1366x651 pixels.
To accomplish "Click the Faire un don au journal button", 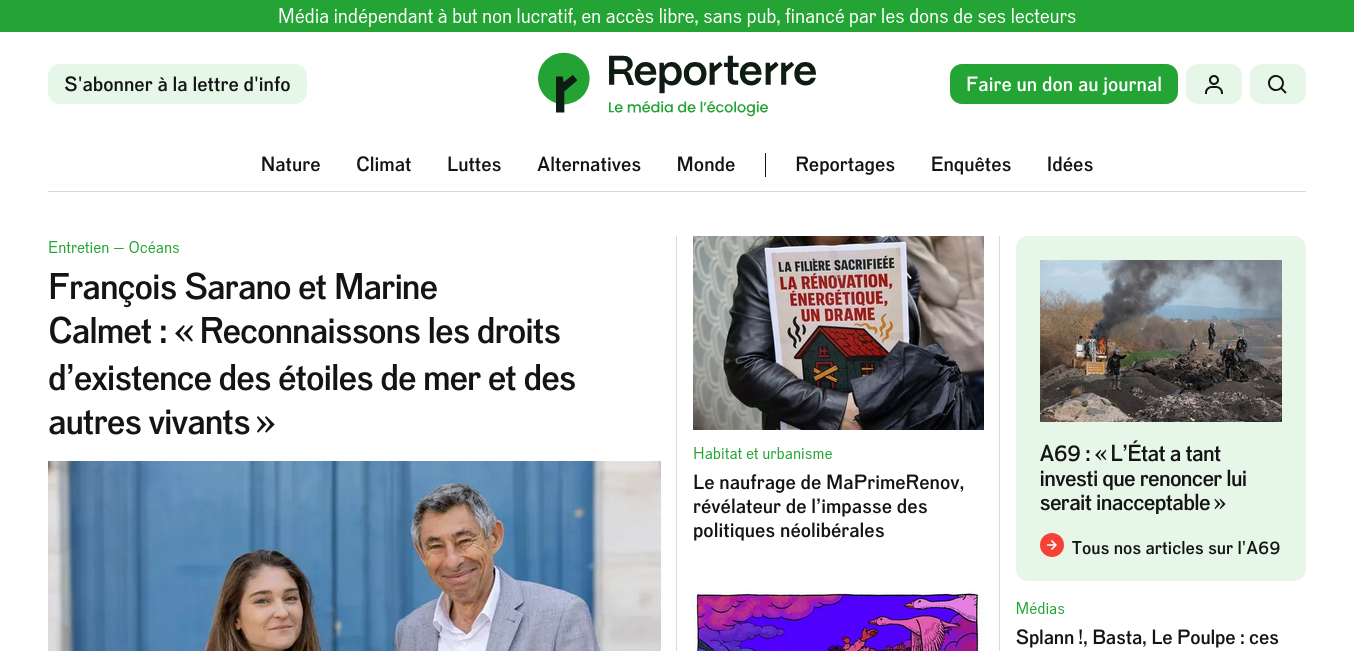I will [x=1064, y=84].
